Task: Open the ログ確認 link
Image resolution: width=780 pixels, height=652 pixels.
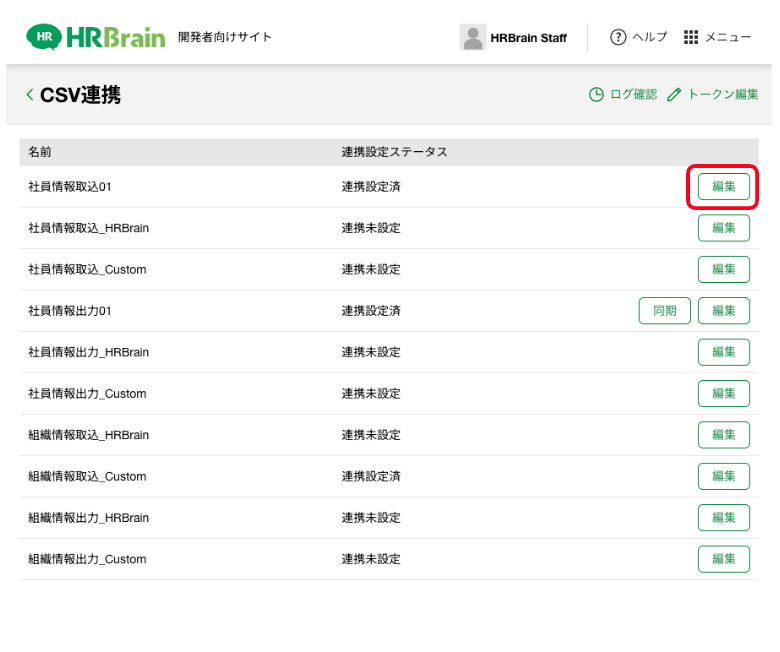Action: (x=633, y=95)
